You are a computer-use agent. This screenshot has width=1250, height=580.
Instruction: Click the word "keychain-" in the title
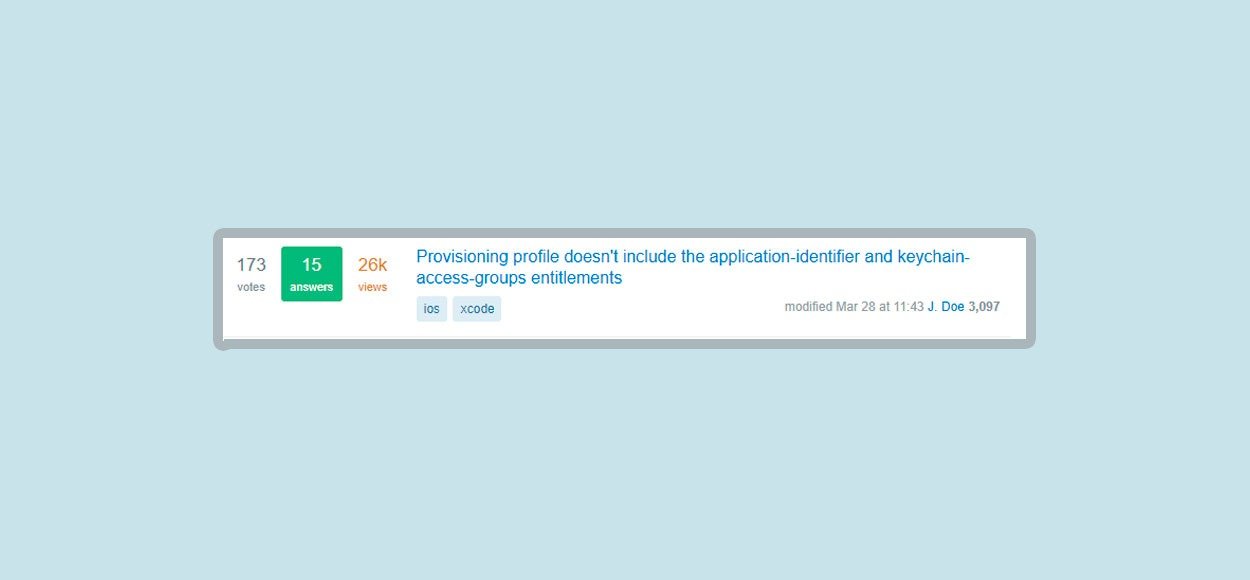[933, 256]
